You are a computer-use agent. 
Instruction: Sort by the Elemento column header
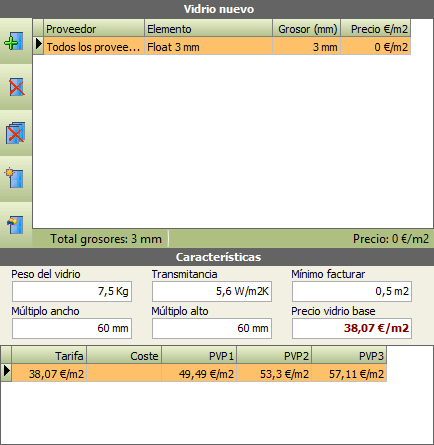coord(208,28)
